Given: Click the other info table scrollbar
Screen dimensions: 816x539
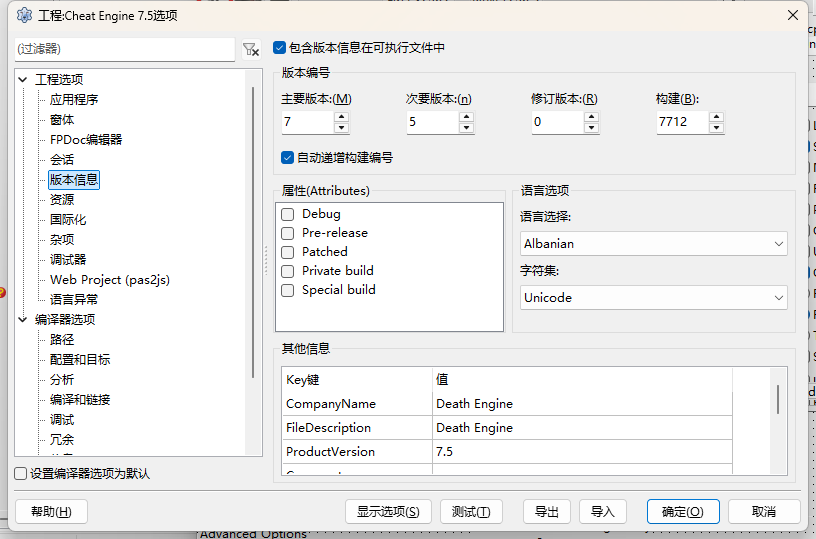Looking at the screenshot, I should [x=778, y=400].
